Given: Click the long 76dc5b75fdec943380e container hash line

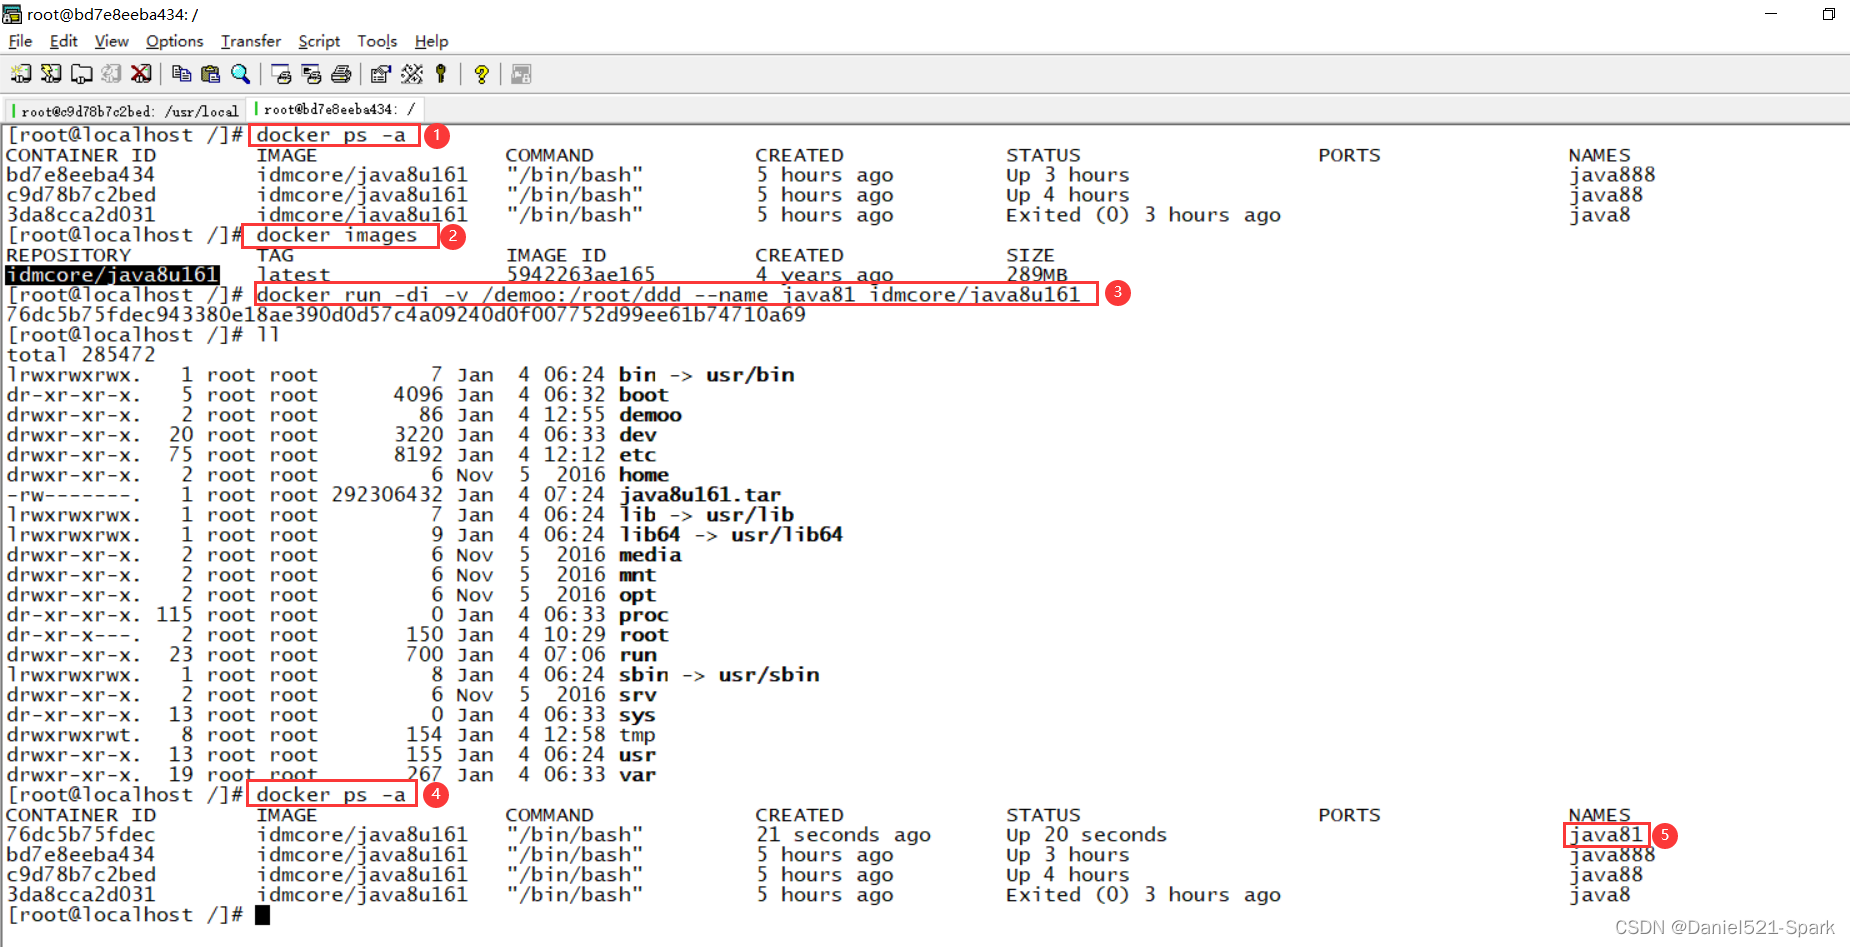Looking at the screenshot, I should 406,315.
